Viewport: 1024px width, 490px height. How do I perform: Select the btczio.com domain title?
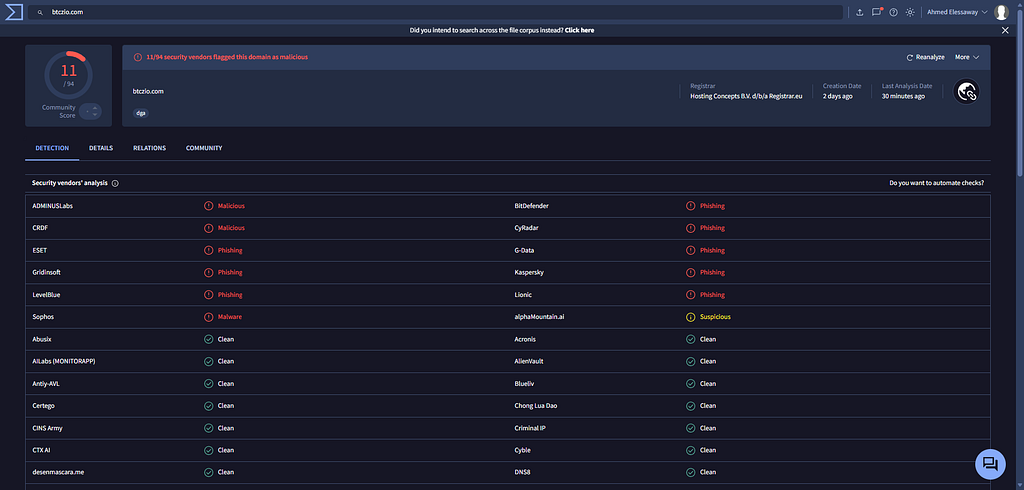[x=148, y=91]
